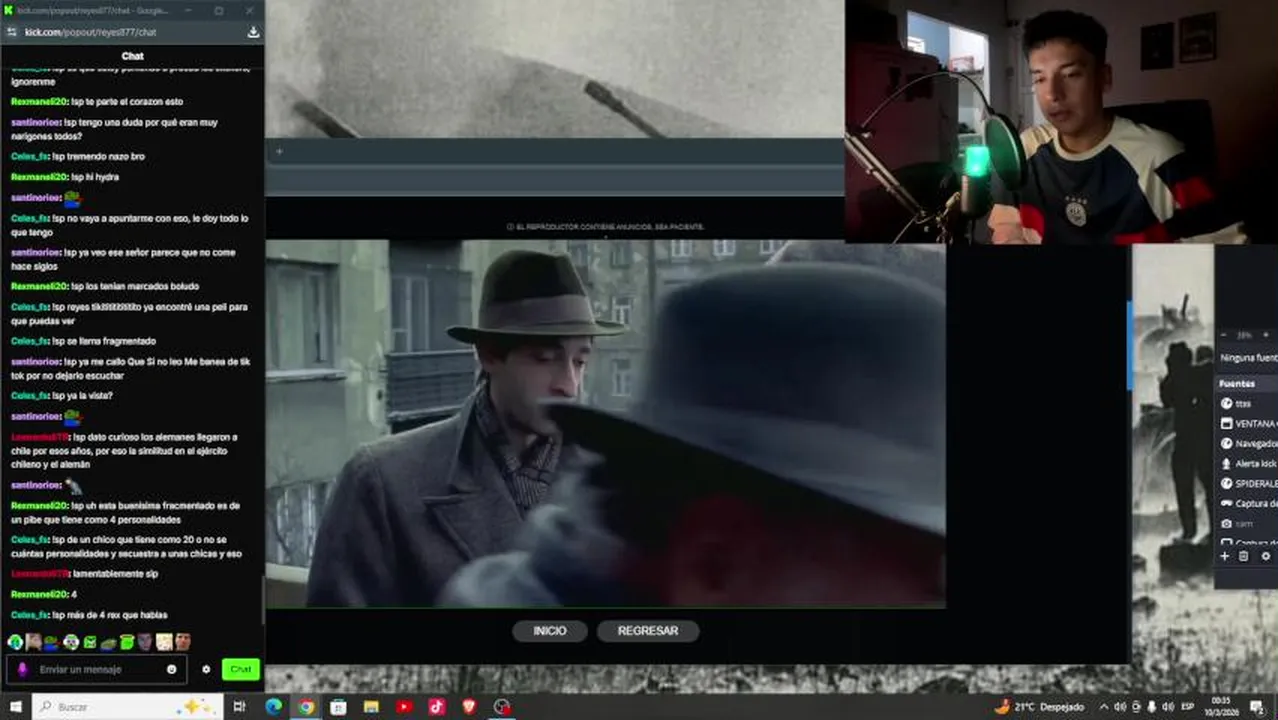
Task: Click the site info icon left of the URL
Action: pyautogui.click(x=12, y=32)
